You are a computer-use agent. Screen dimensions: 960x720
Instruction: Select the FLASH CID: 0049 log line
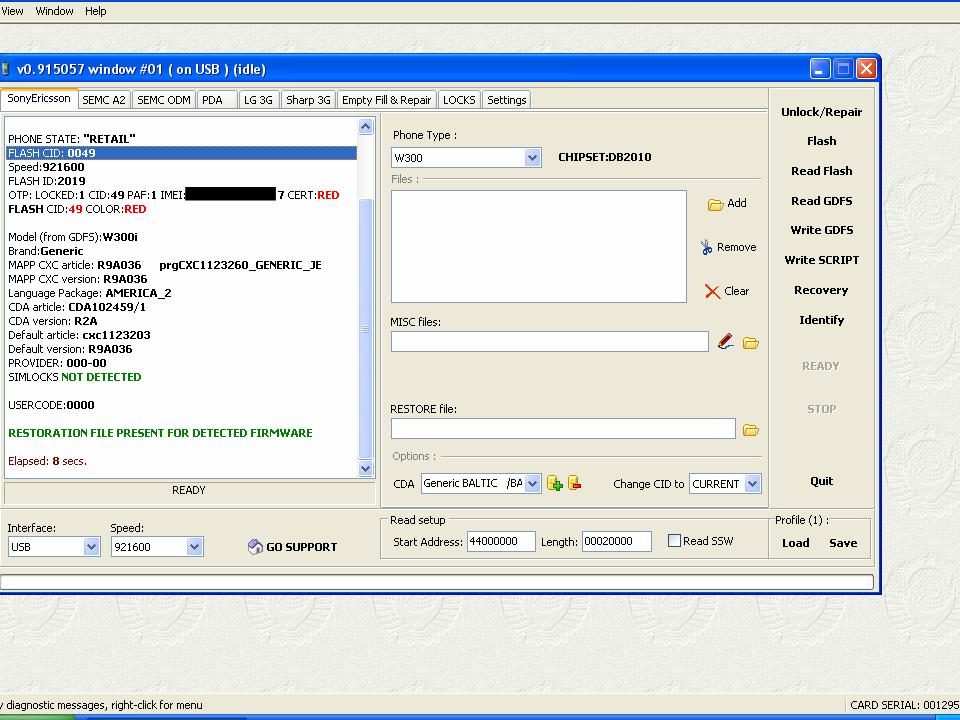pos(181,153)
